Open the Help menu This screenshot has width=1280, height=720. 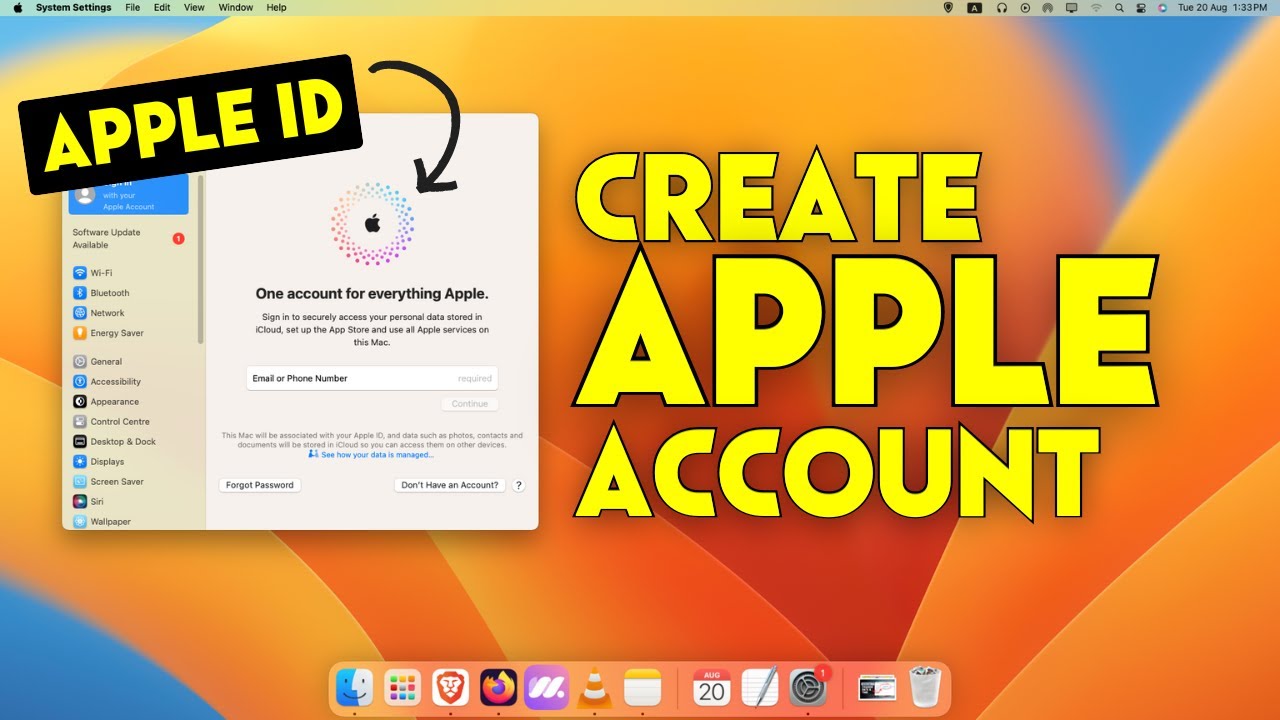(x=277, y=7)
